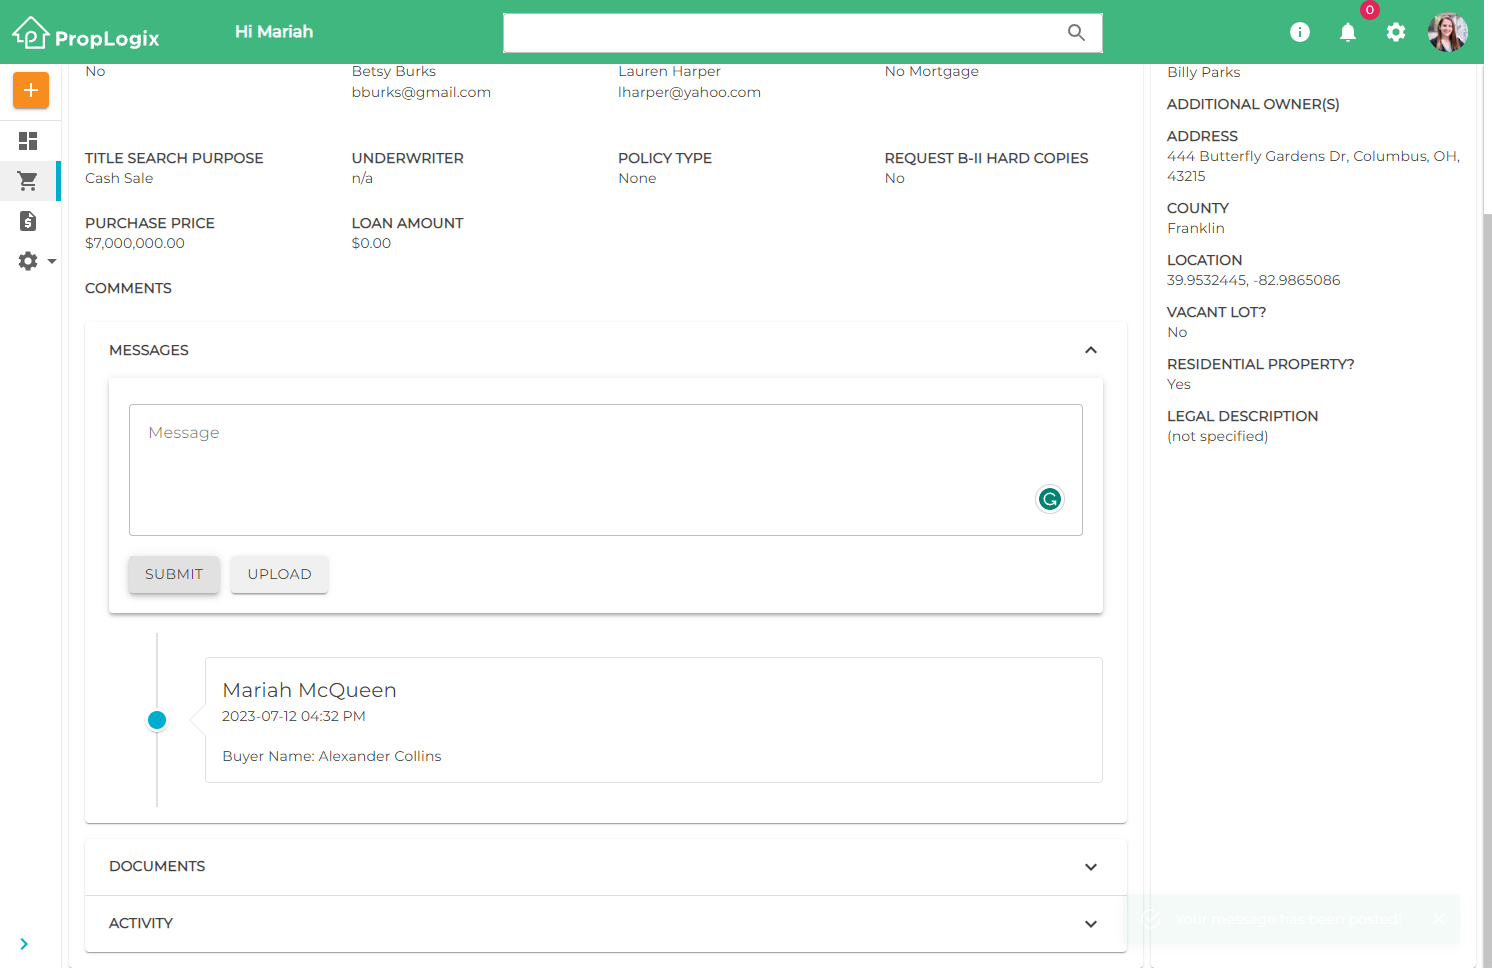Open notifications bell
1492x968 pixels.
tap(1348, 32)
